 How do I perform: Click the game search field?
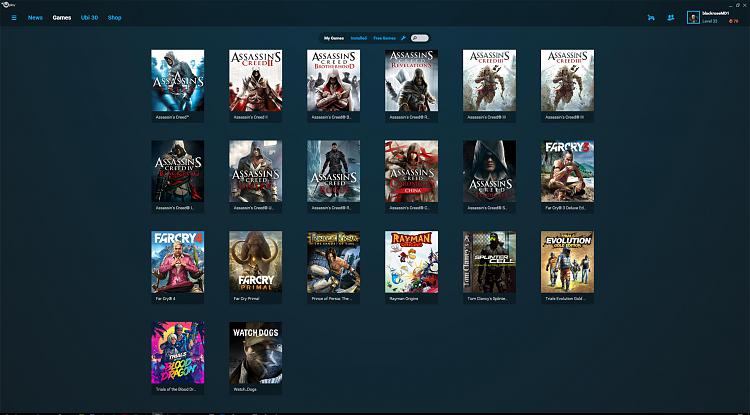pos(420,38)
